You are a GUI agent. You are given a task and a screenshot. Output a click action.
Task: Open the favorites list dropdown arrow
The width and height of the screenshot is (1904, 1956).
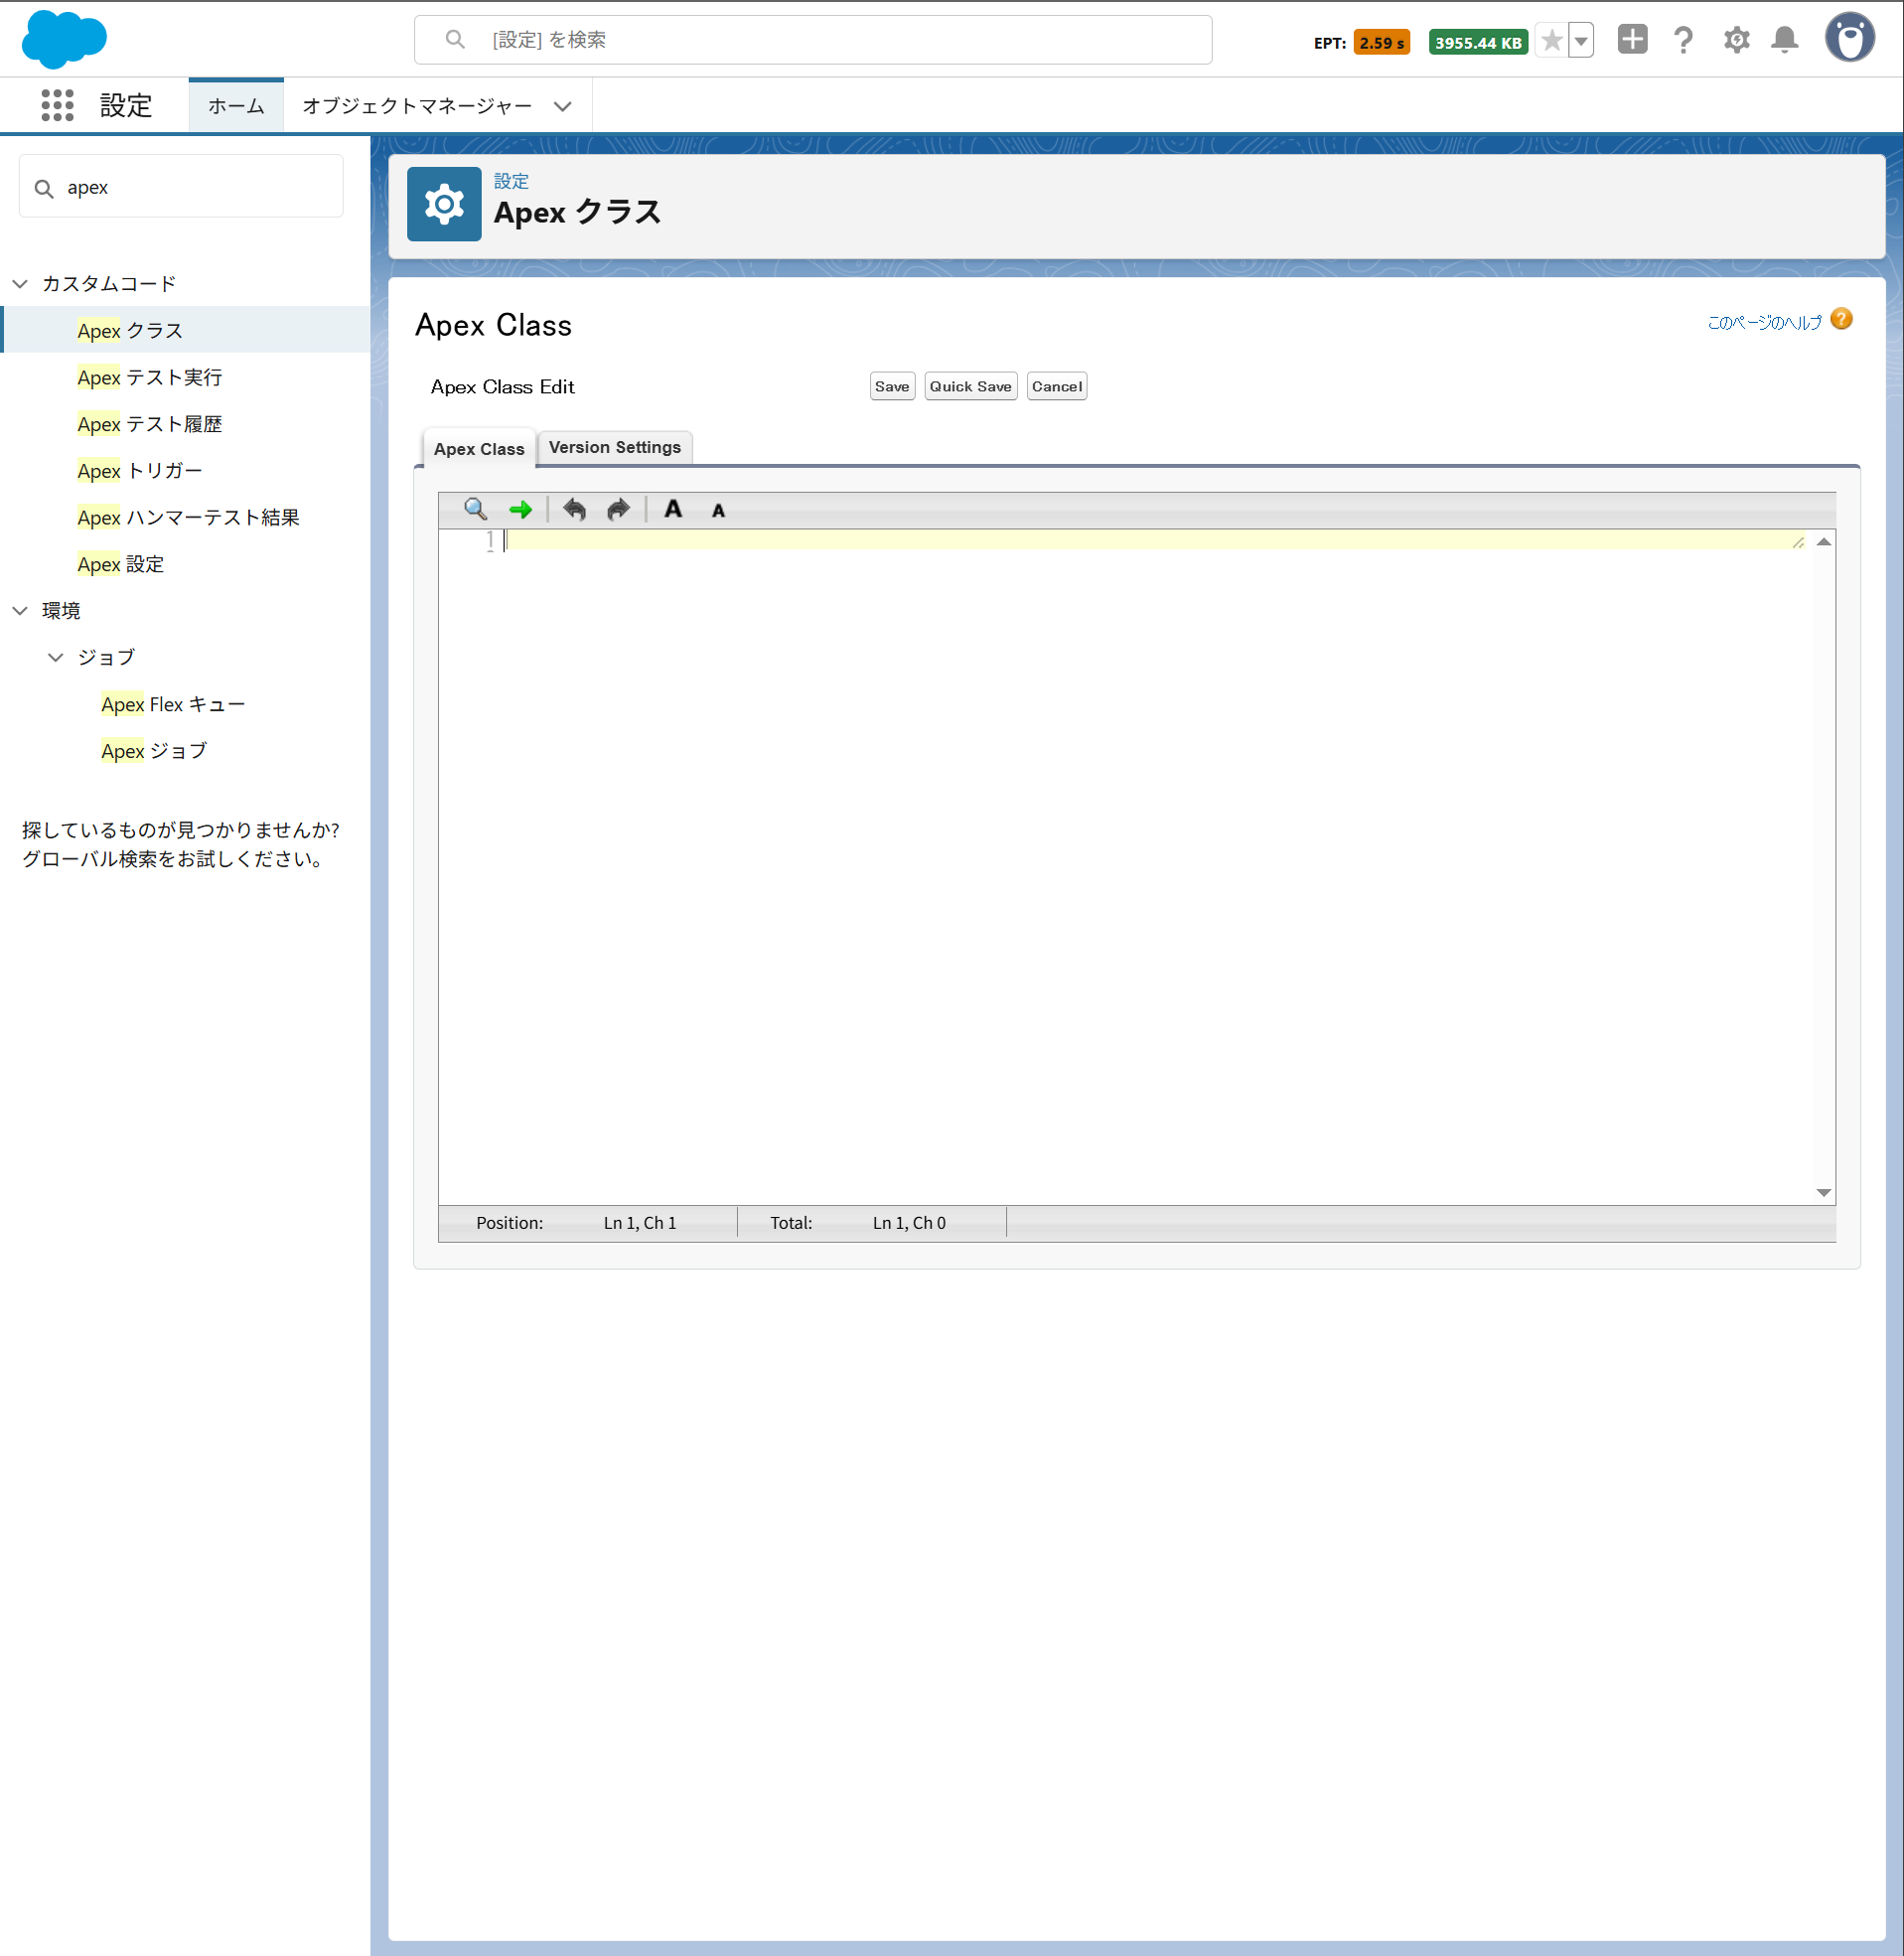coord(1581,41)
